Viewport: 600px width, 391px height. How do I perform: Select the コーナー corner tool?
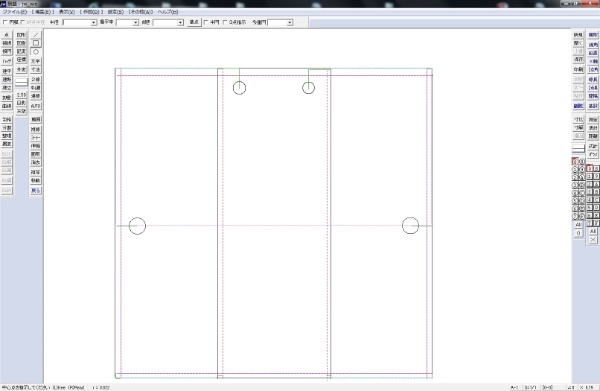pyautogui.click(x=36, y=137)
